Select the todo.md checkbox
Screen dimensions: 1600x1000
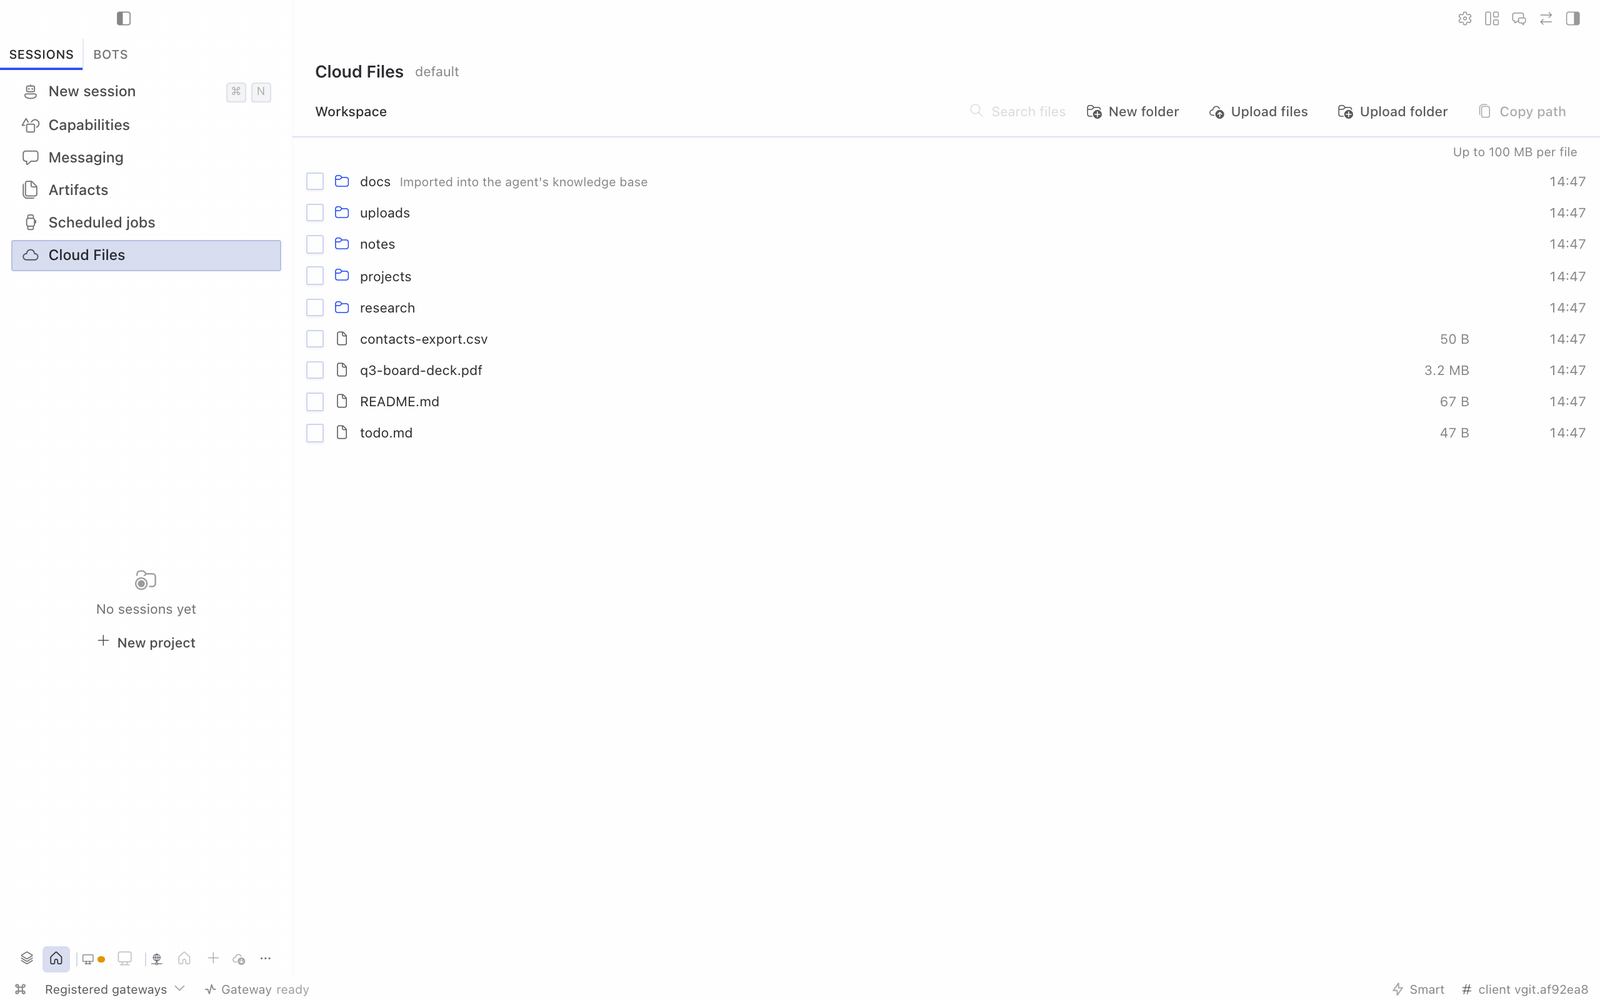(315, 433)
